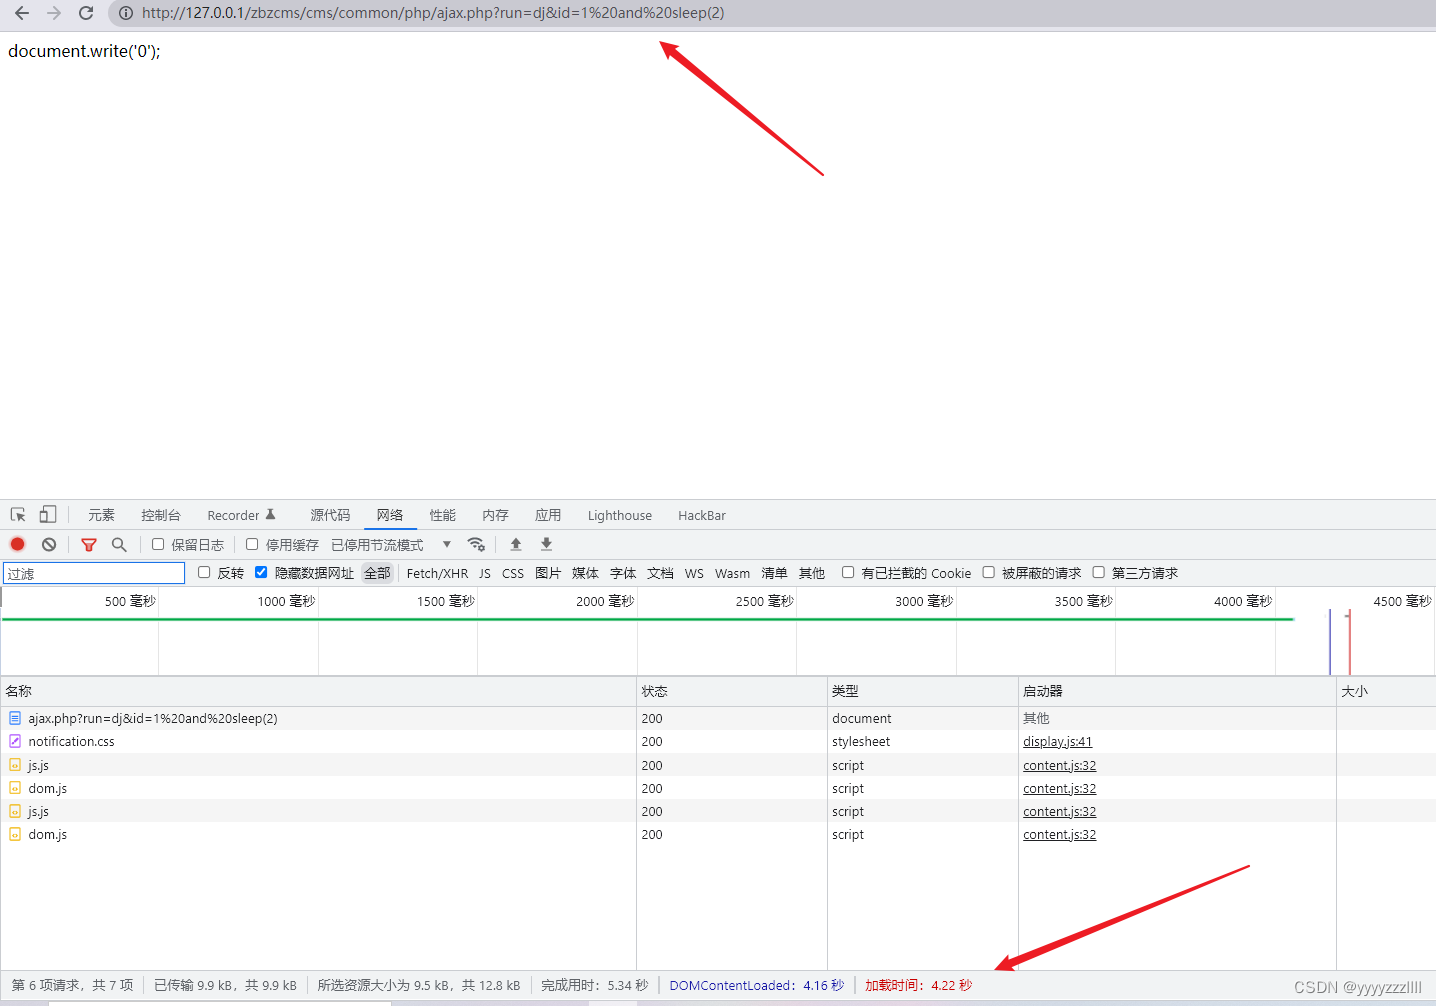Click the import HAR upload icon
Image resolution: width=1436 pixels, height=1006 pixels.
tap(516, 544)
